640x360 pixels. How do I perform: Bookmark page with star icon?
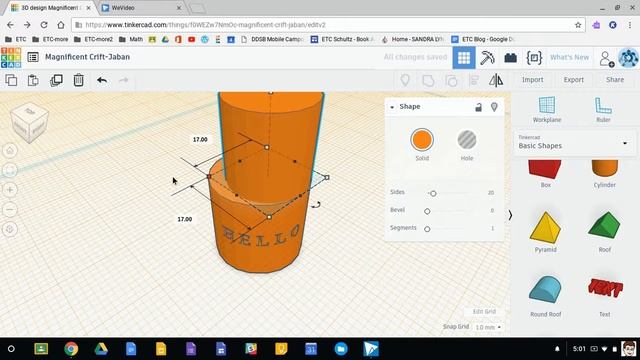coord(578,25)
